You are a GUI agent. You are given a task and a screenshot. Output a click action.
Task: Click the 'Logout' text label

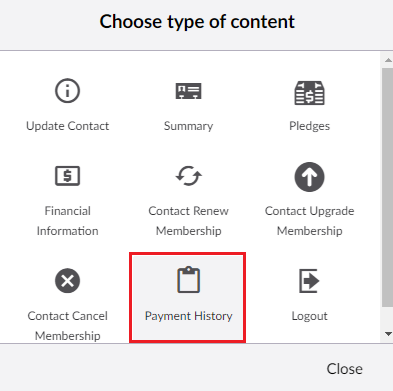309,316
